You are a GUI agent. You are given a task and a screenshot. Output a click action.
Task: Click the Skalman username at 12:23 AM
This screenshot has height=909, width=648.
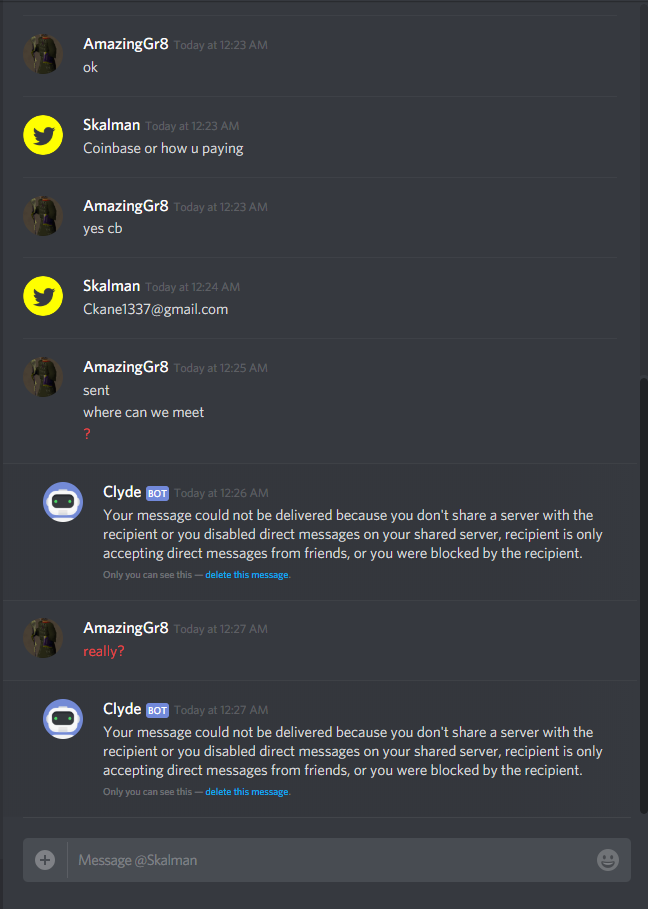click(x=111, y=125)
